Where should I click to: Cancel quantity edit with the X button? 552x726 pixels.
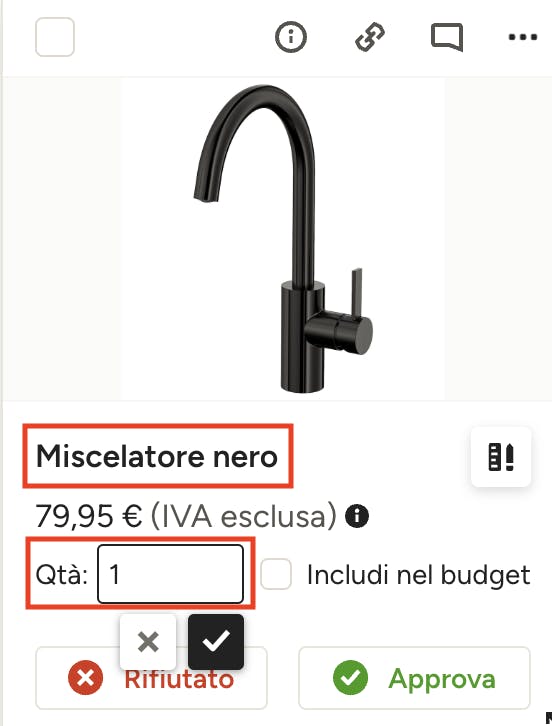coord(148,642)
